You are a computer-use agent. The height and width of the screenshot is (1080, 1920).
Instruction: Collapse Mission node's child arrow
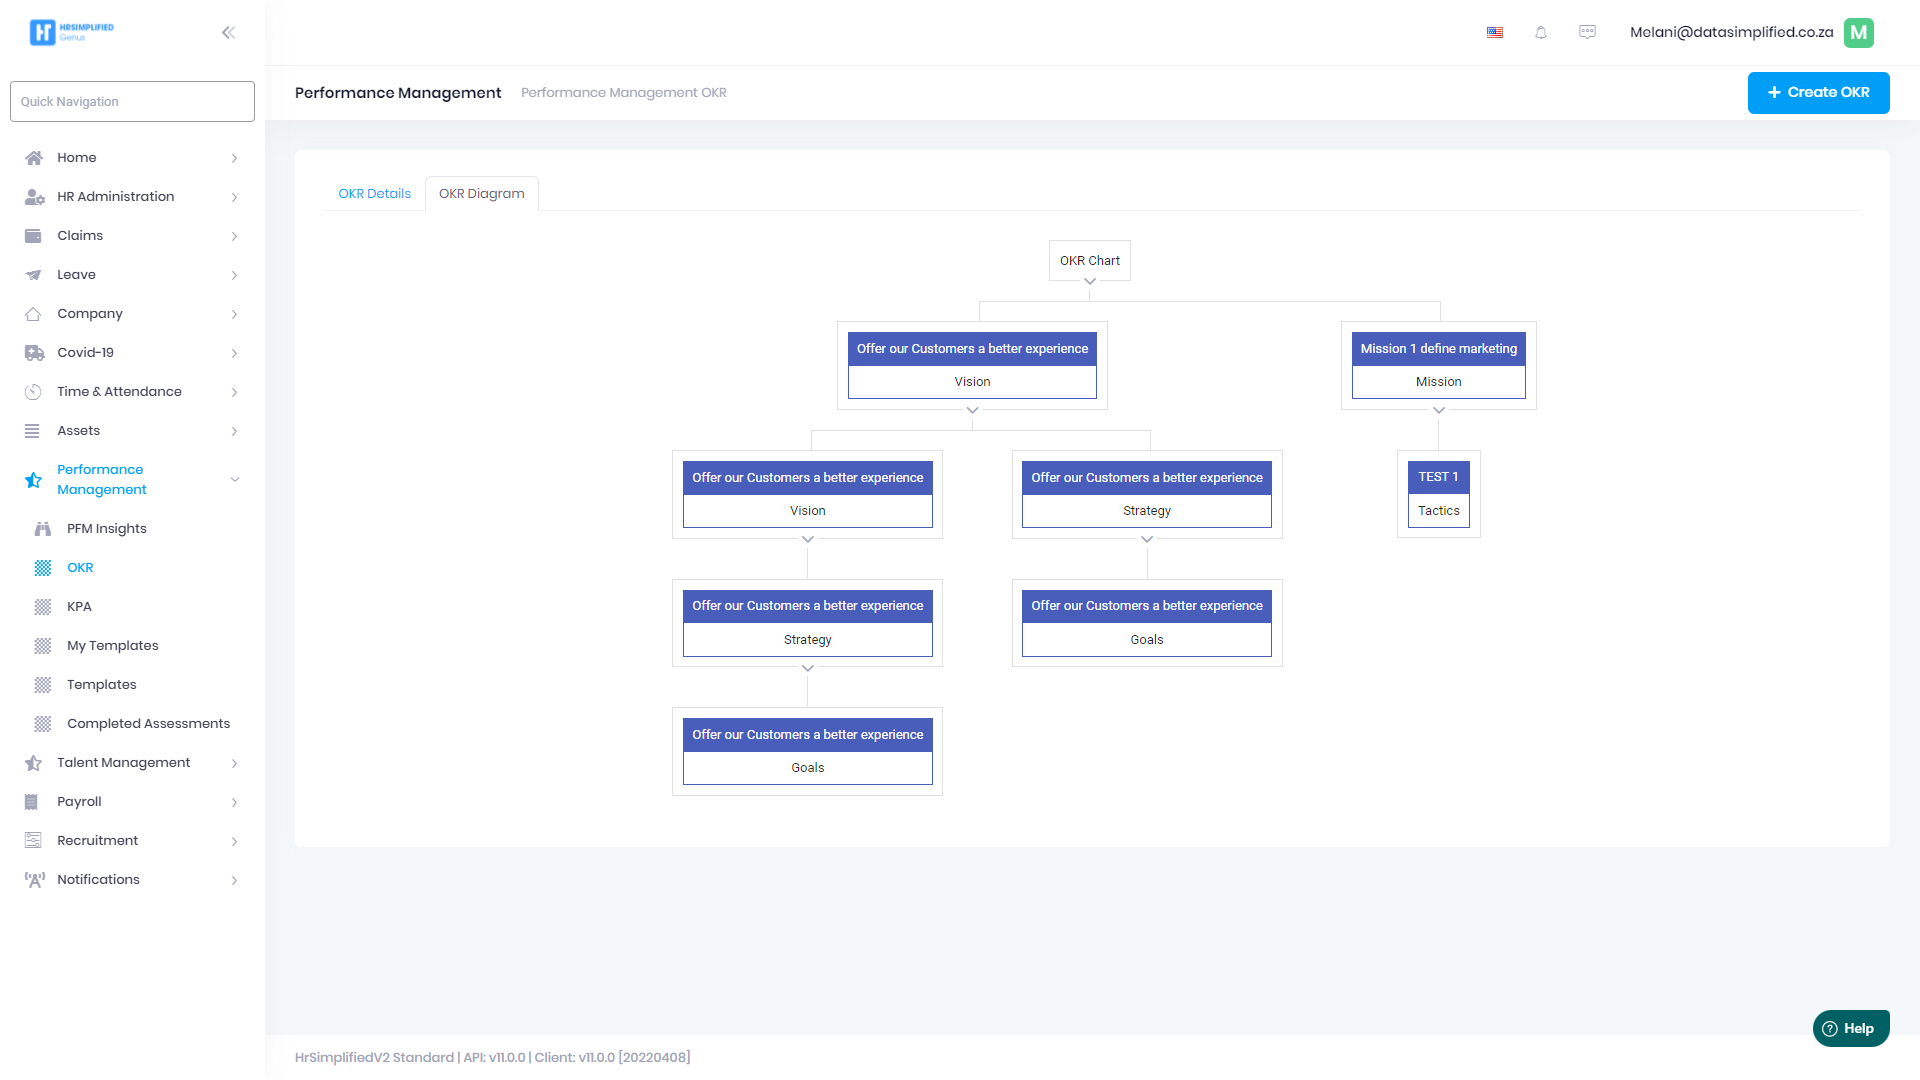coord(1439,411)
